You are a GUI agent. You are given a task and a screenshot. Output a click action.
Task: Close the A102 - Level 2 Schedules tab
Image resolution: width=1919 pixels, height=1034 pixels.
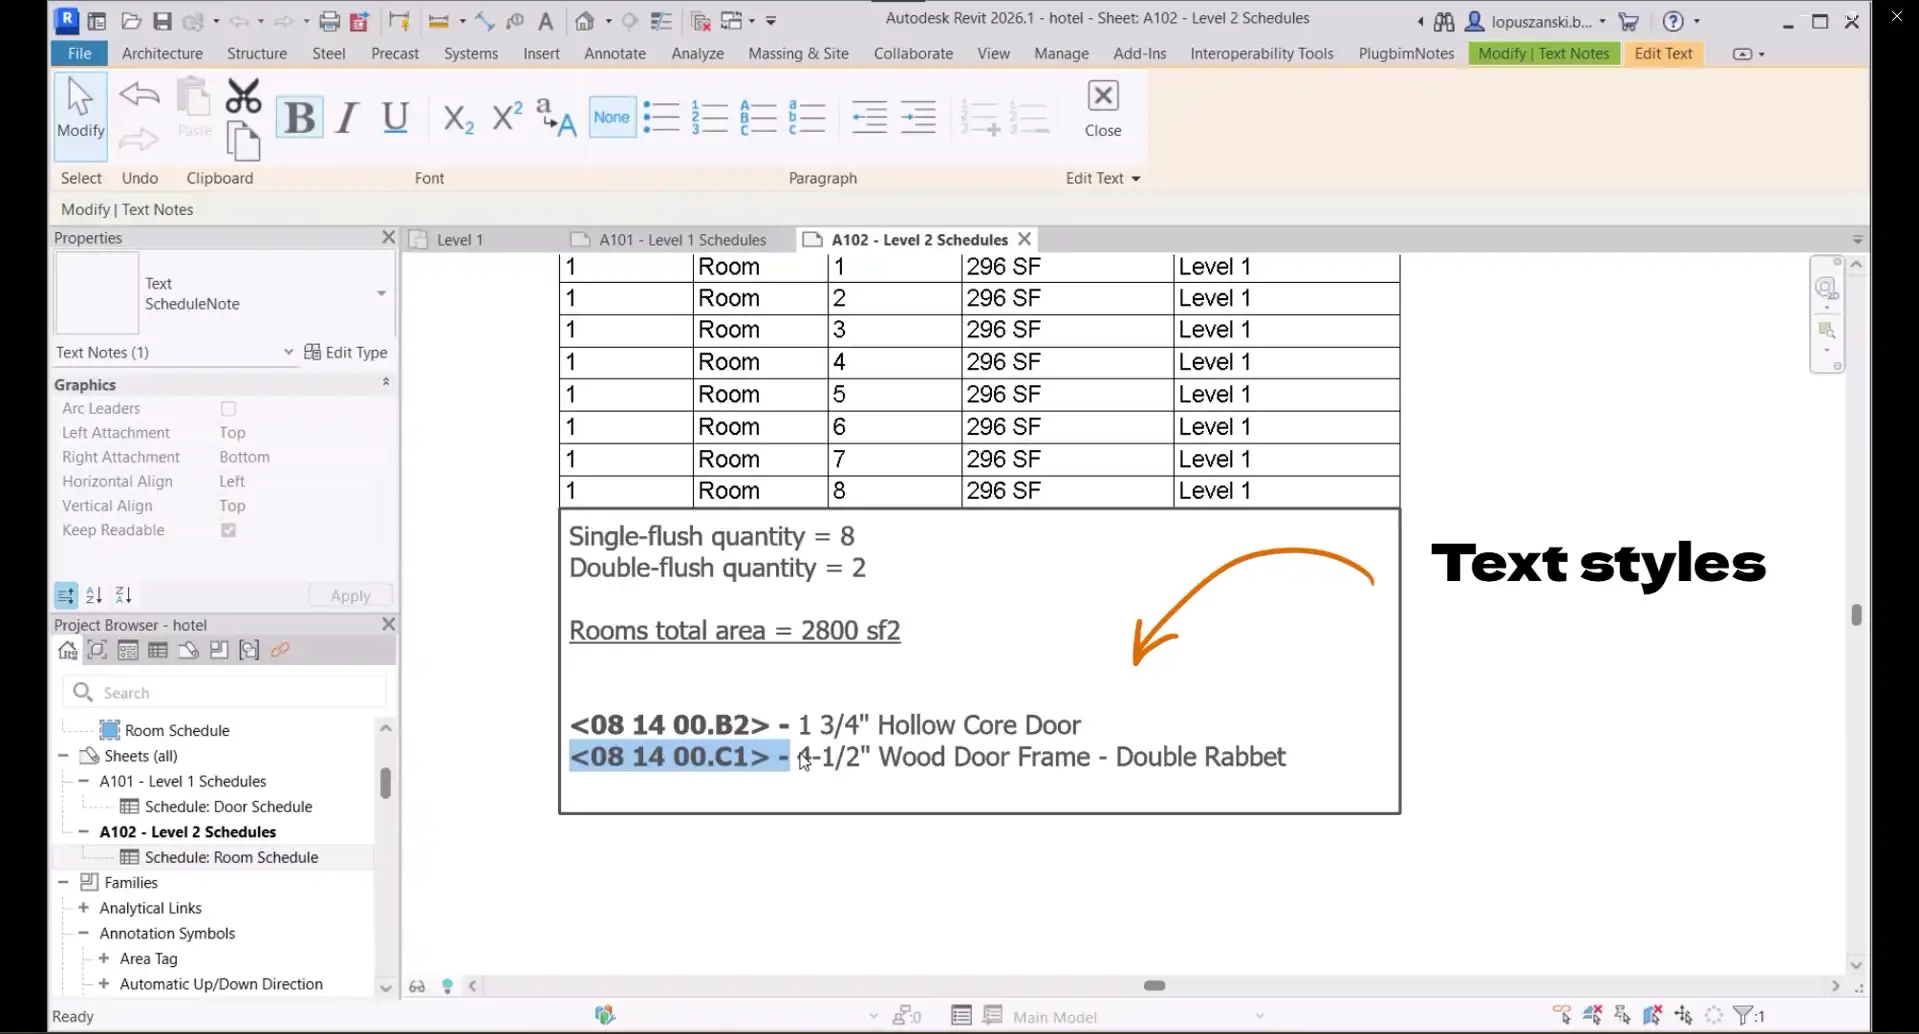pos(1024,239)
